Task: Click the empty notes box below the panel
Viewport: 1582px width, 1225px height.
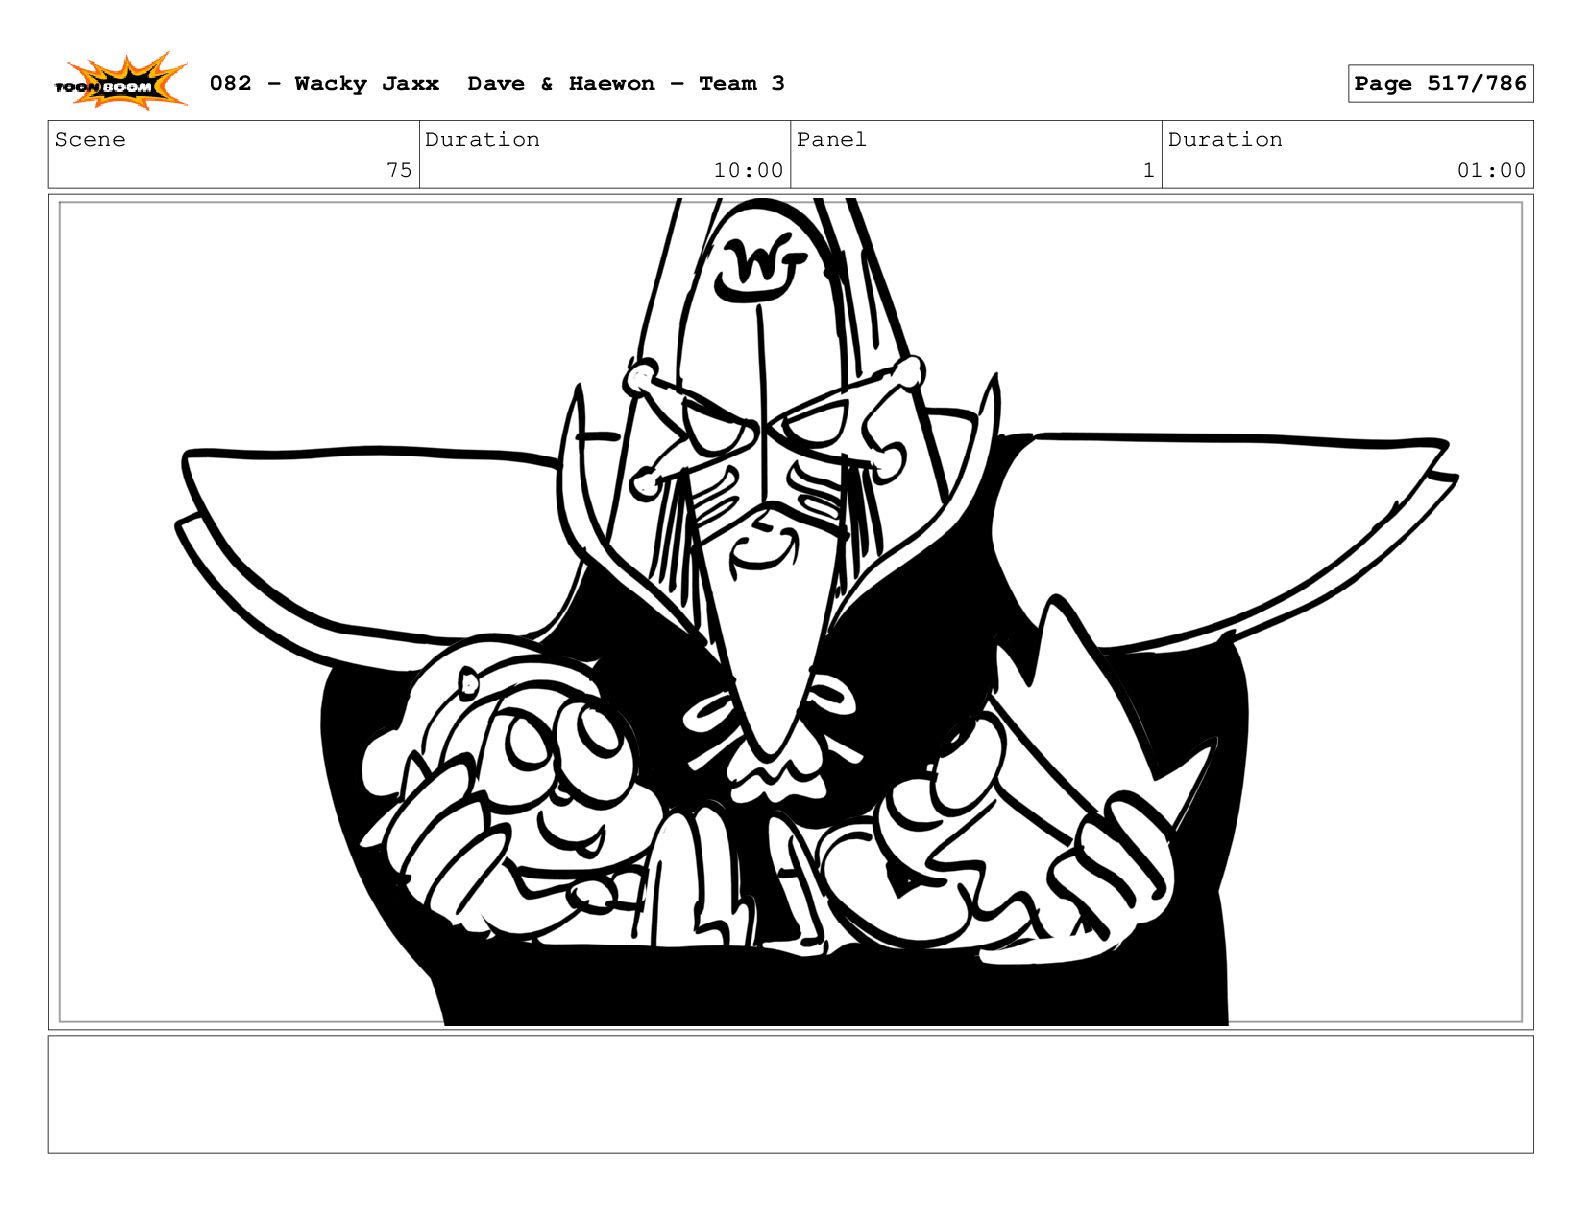Action: 790,1094
